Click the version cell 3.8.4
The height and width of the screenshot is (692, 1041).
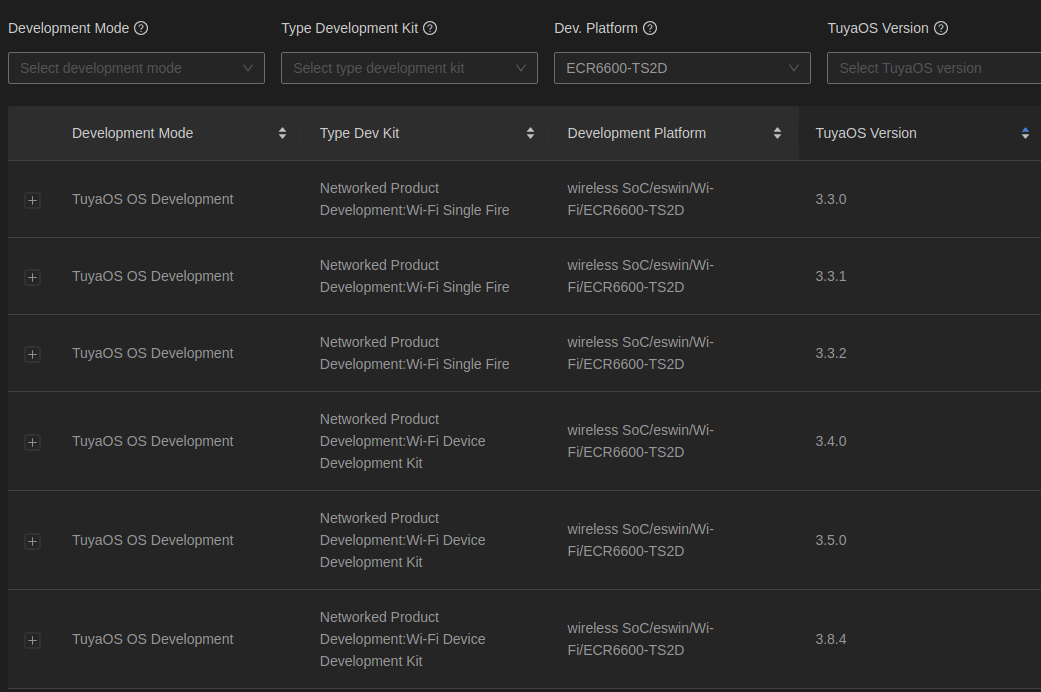pos(831,639)
